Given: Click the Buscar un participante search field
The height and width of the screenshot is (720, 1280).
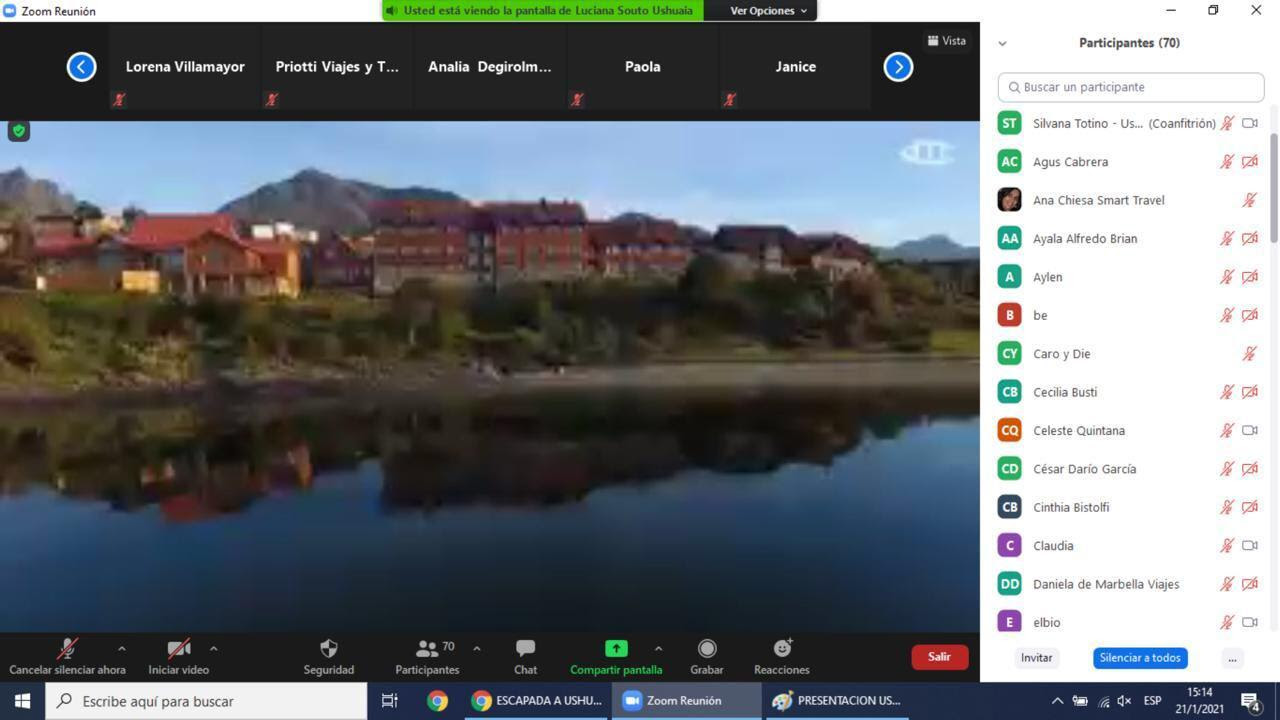Looking at the screenshot, I should tap(1131, 87).
